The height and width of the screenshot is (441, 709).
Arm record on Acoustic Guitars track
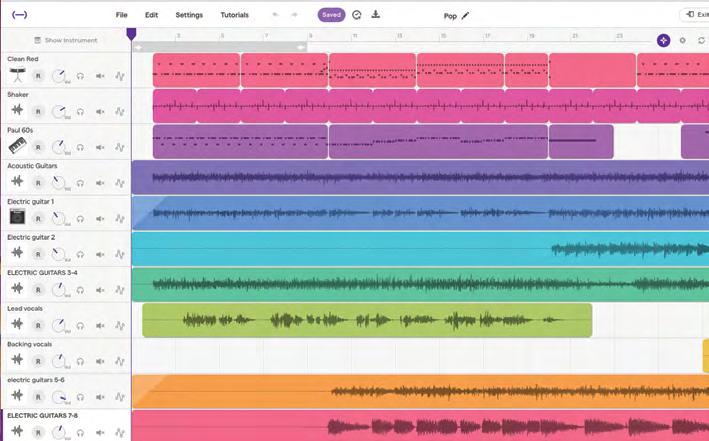pos(38,183)
